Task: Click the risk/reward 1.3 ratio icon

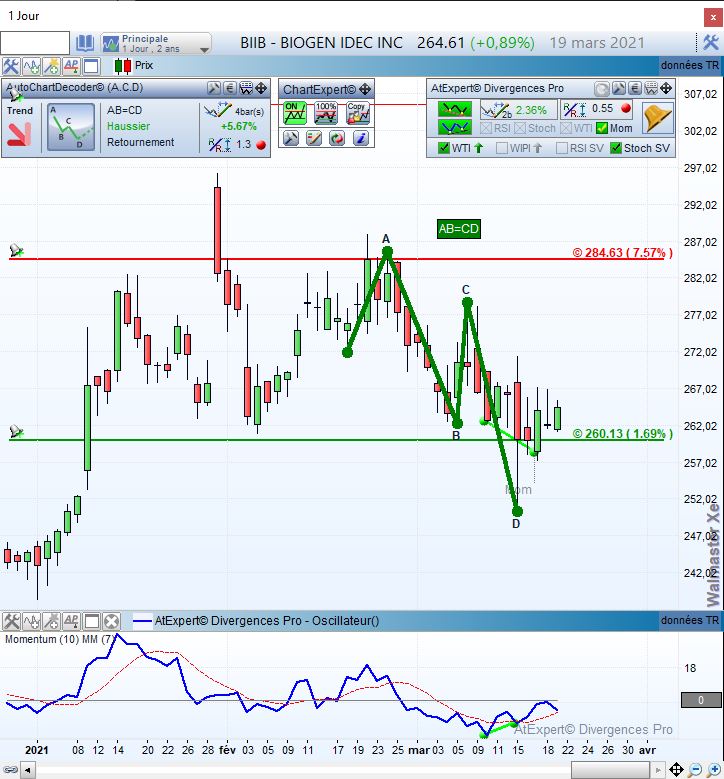Action: 220,145
